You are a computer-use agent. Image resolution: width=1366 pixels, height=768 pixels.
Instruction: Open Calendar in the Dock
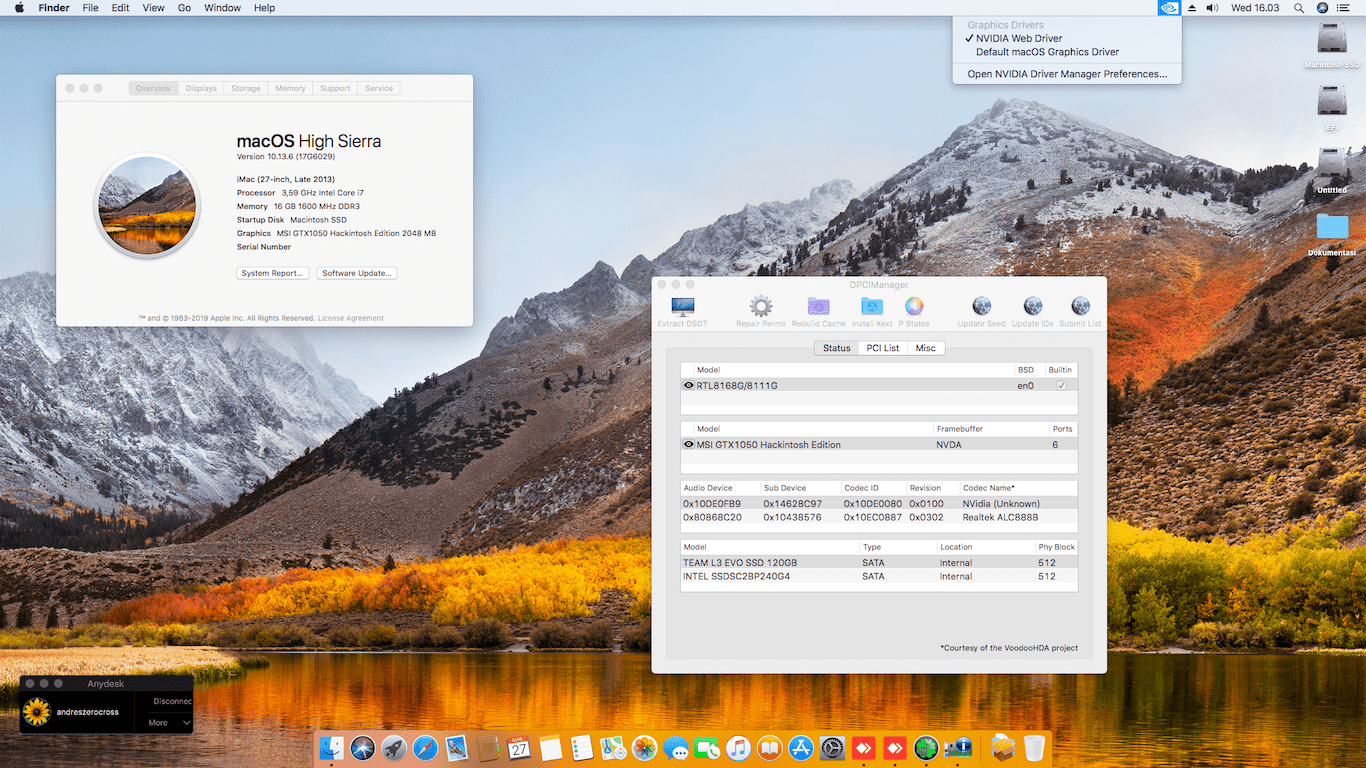[x=519, y=747]
